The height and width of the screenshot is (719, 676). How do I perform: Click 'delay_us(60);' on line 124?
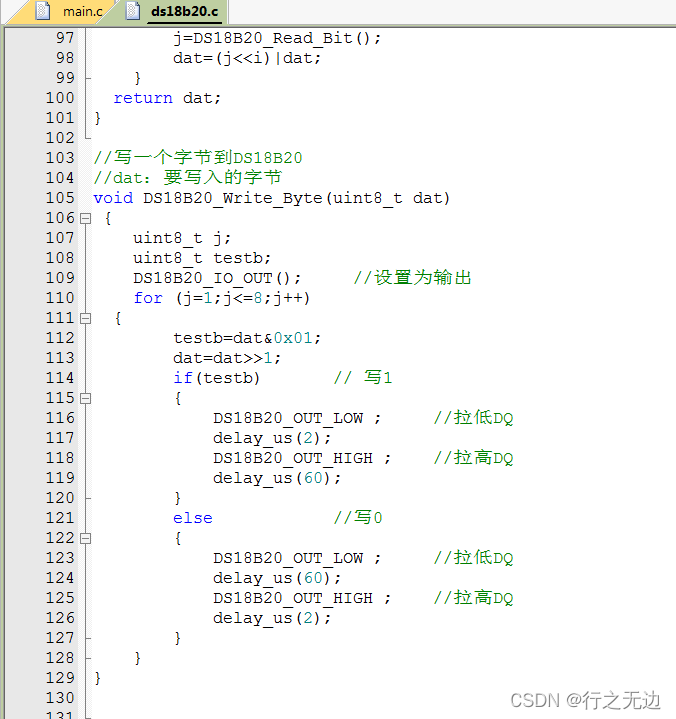click(277, 578)
